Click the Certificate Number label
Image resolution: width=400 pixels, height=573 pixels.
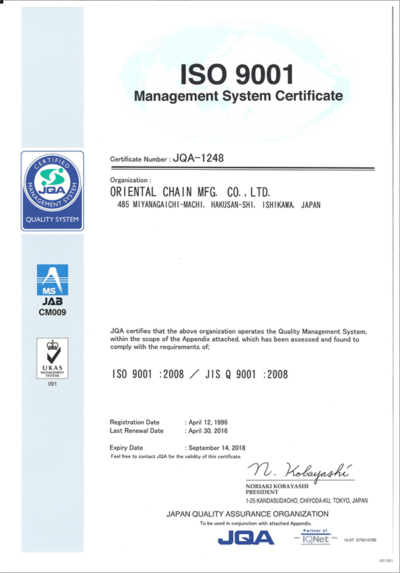coord(140,159)
